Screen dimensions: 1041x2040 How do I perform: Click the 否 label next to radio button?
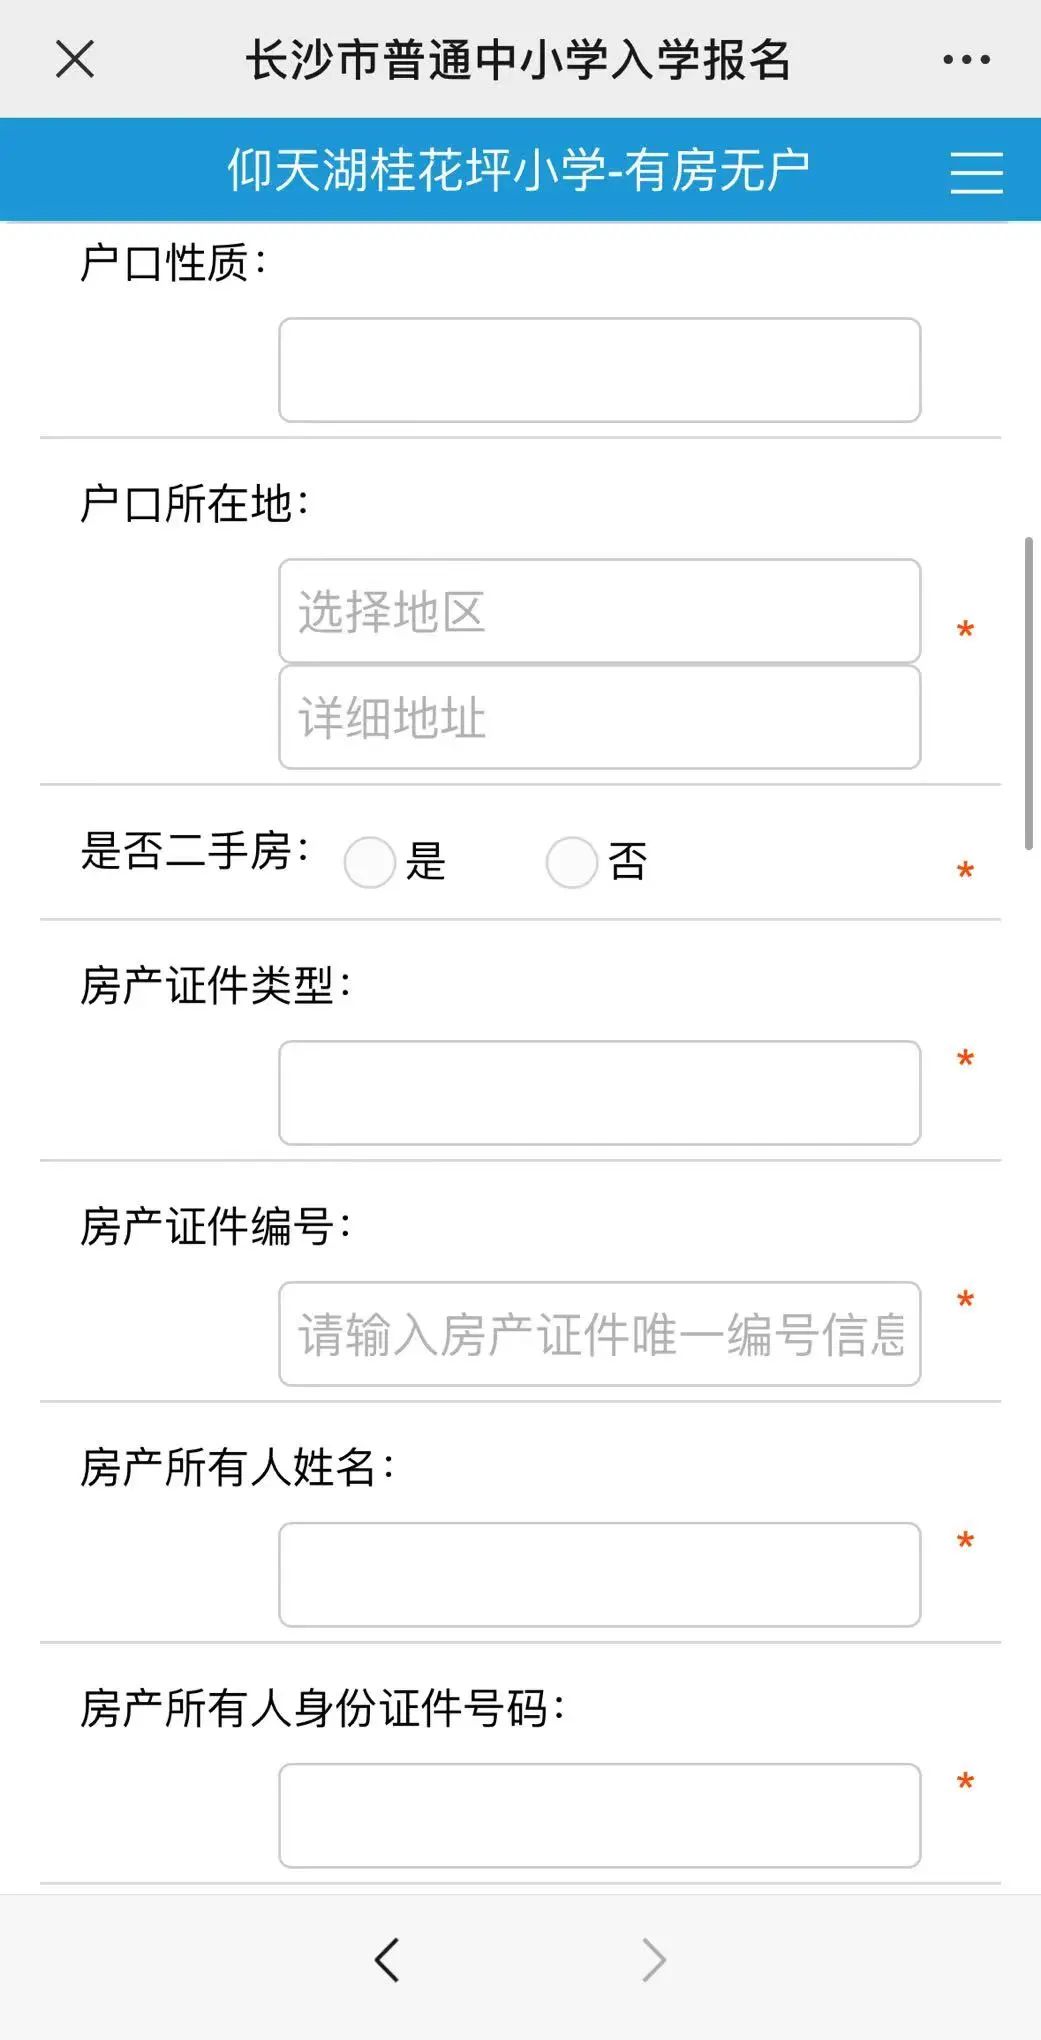pos(628,862)
